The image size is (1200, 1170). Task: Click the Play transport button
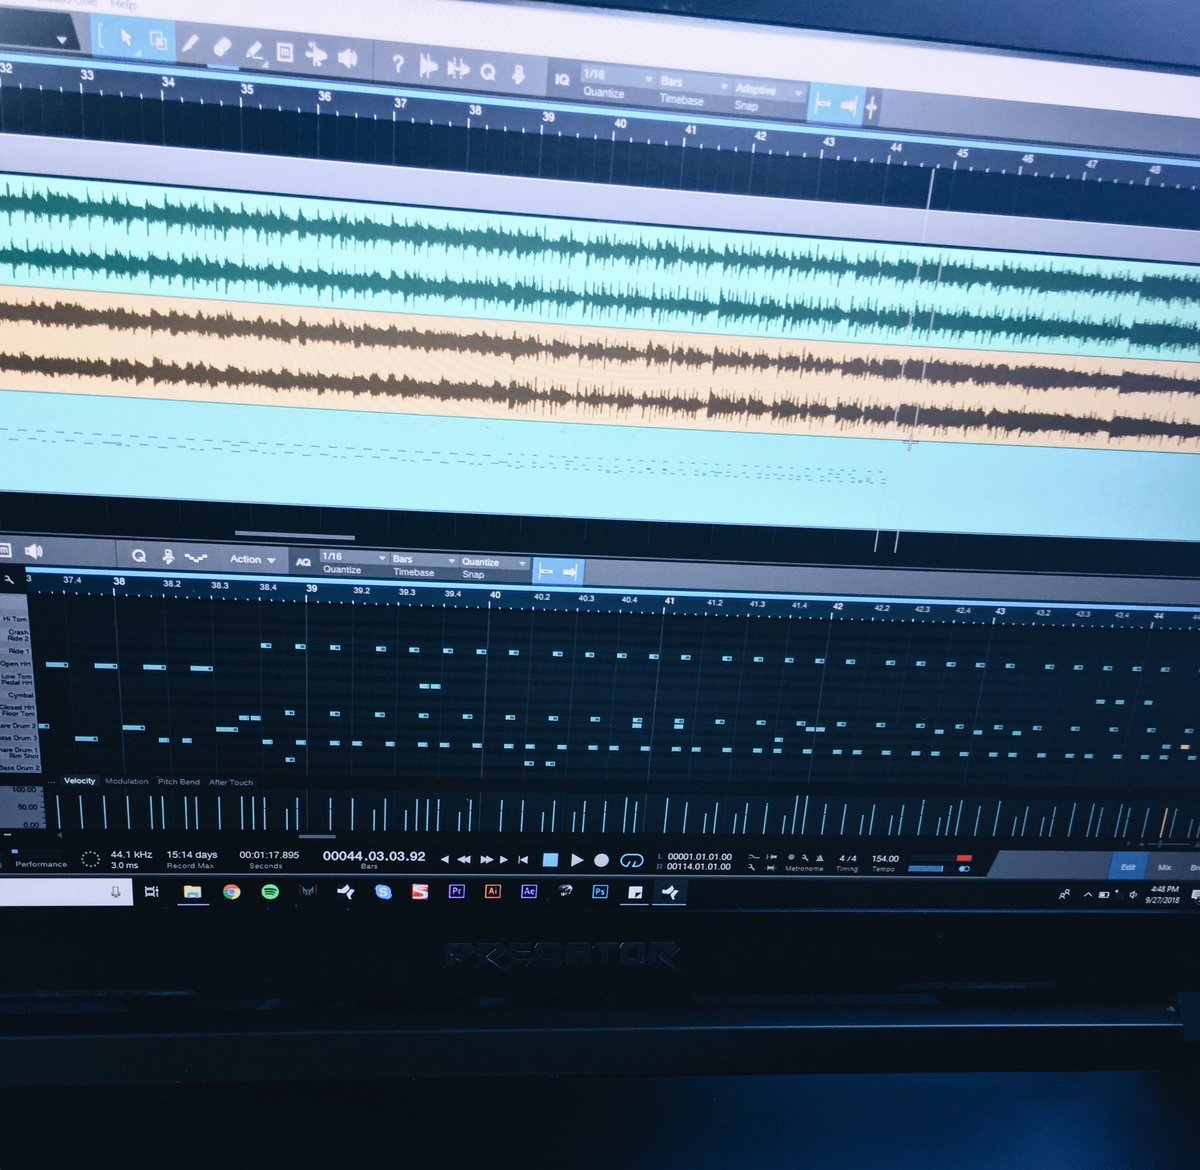(576, 860)
